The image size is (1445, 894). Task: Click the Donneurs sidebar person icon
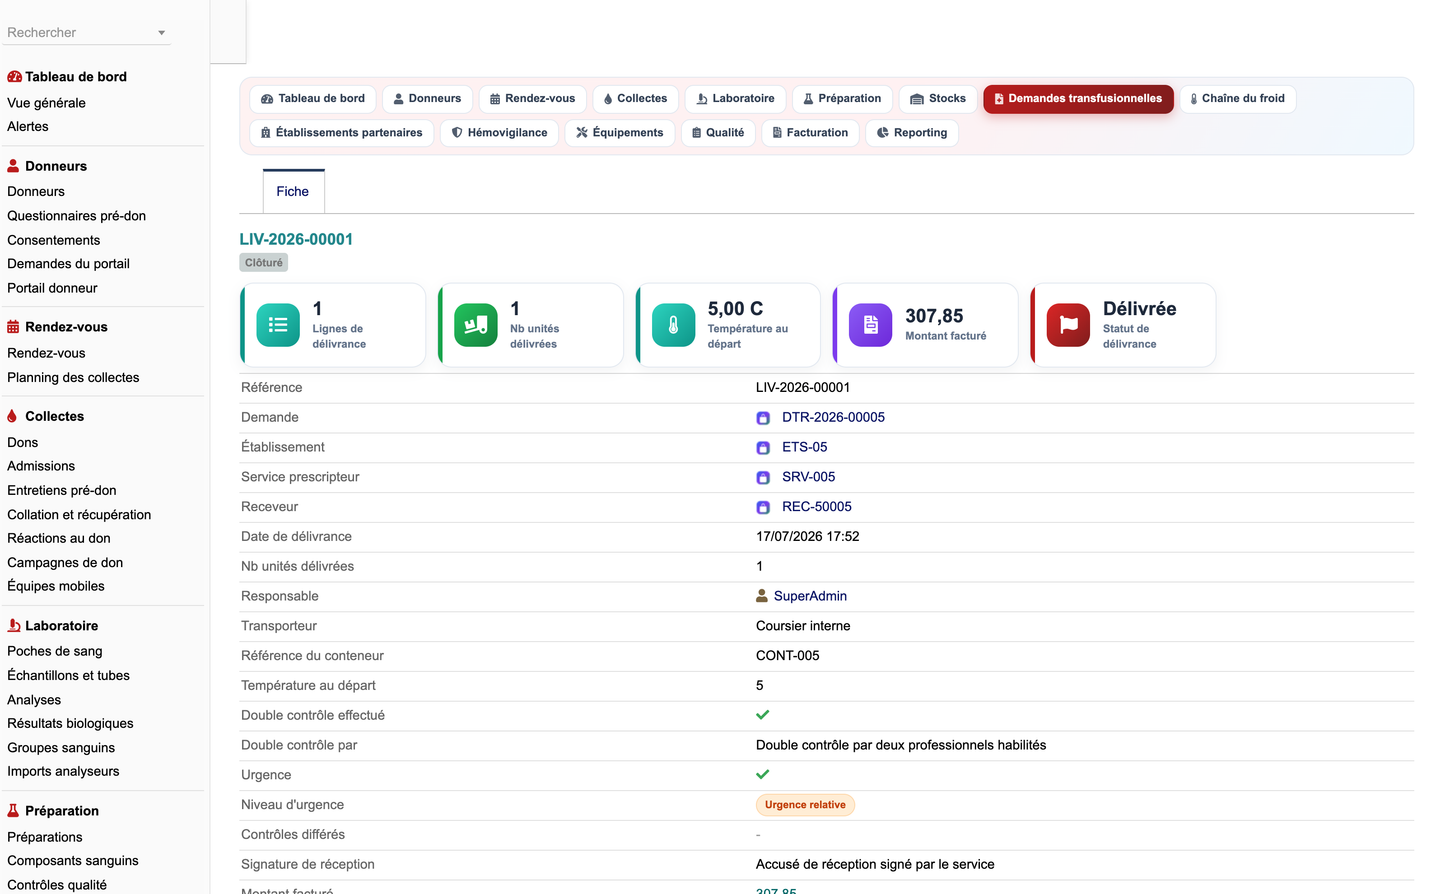[x=13, y=166]
